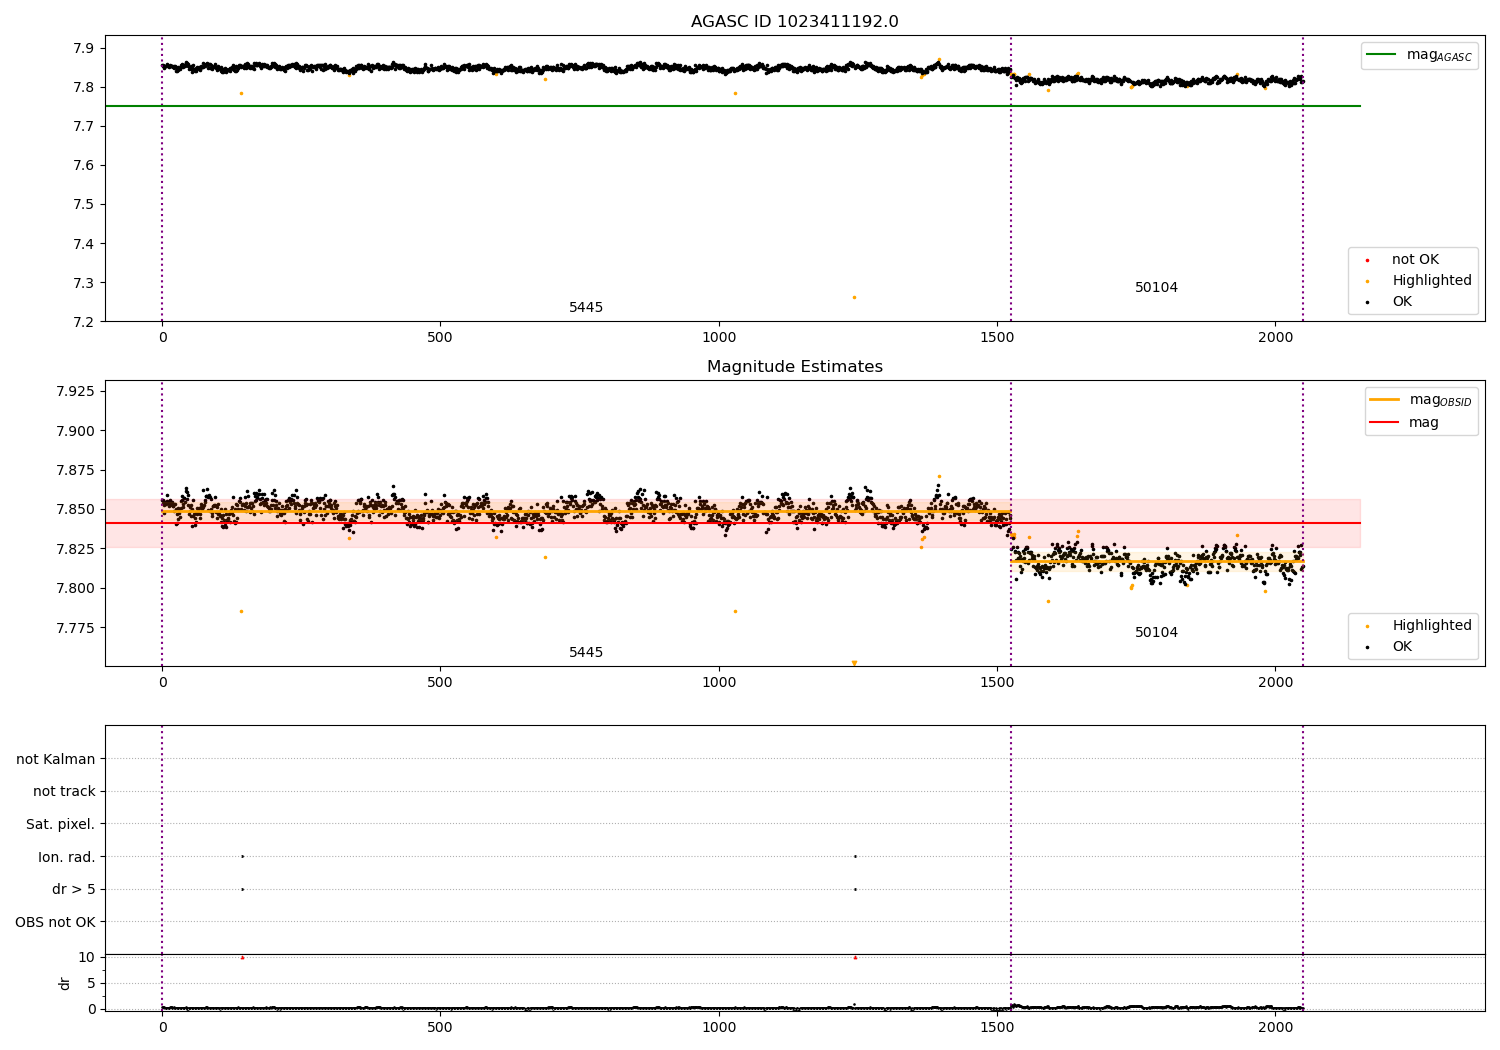Viewport: 1500px width, 1050px height.
Task: Click the 'OBS not OK' flag row label
Action: point(55,922)
